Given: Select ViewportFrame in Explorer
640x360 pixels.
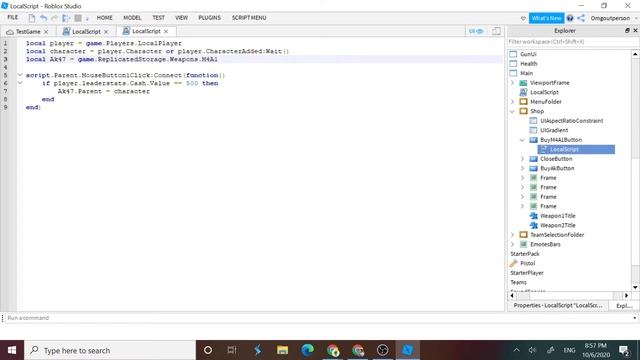Looking at the screenshot, I should (x=549, y=83).
